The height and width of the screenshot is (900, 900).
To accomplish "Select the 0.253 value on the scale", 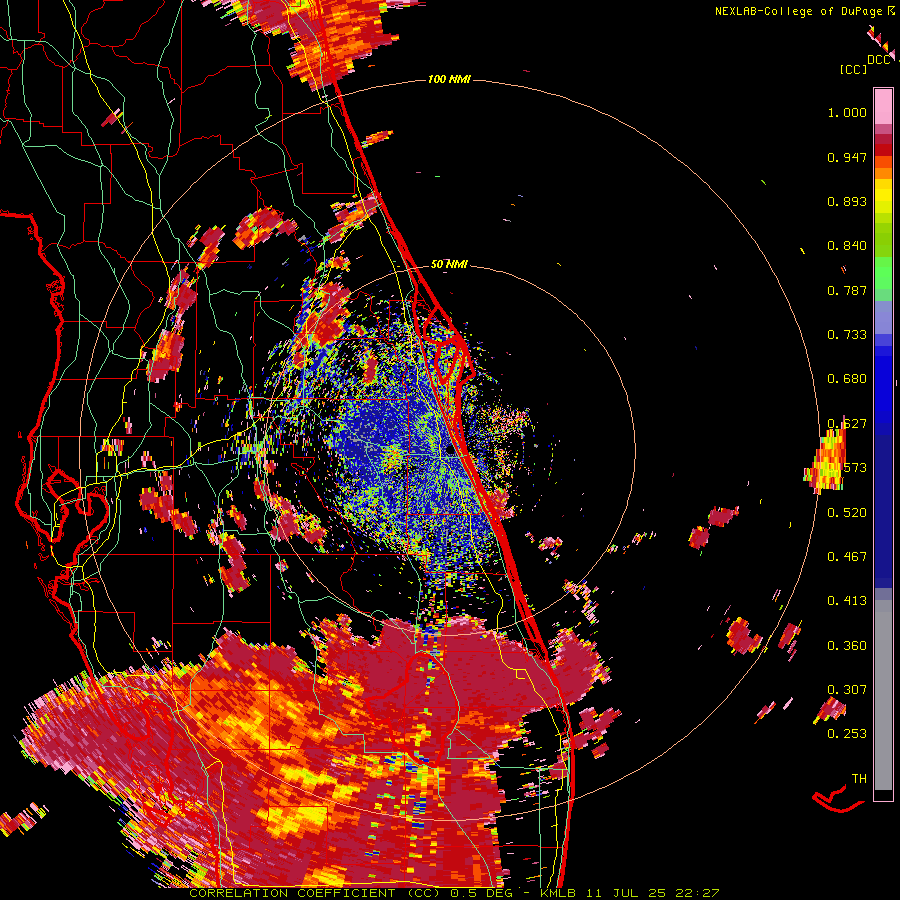I will click(847, 734).
